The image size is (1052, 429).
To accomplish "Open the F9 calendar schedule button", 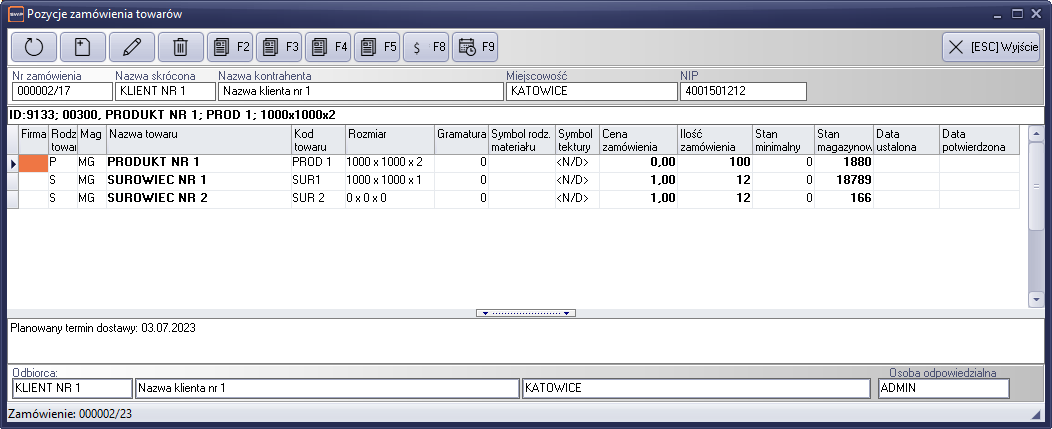I will pos(475,46).
